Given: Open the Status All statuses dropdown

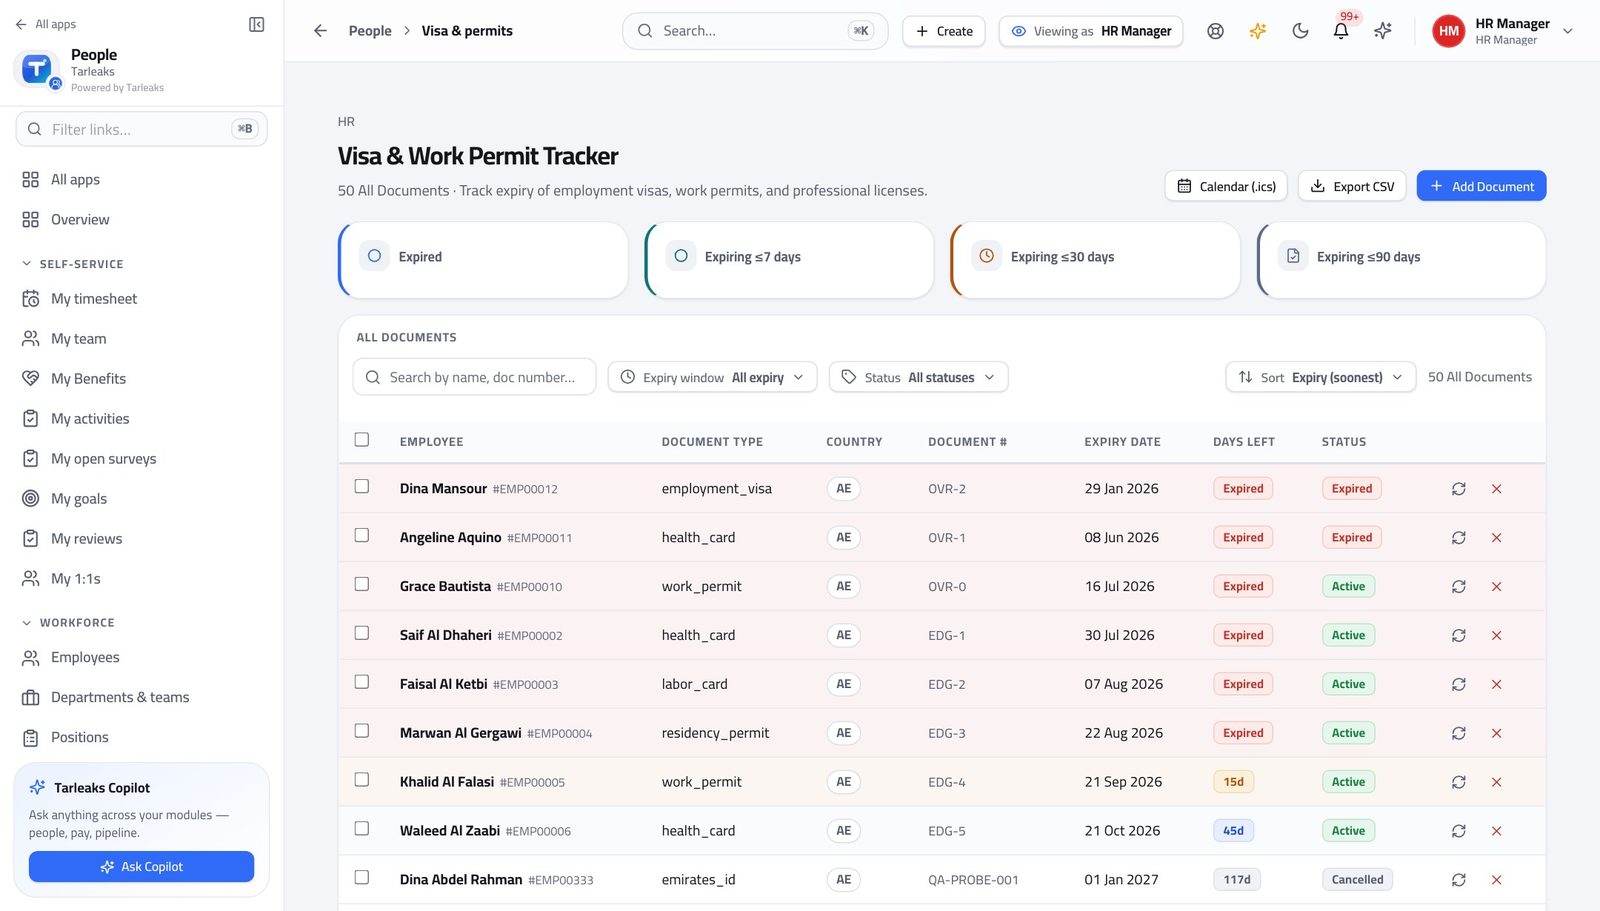Looking at the screenshot, I should click(918, 377).
